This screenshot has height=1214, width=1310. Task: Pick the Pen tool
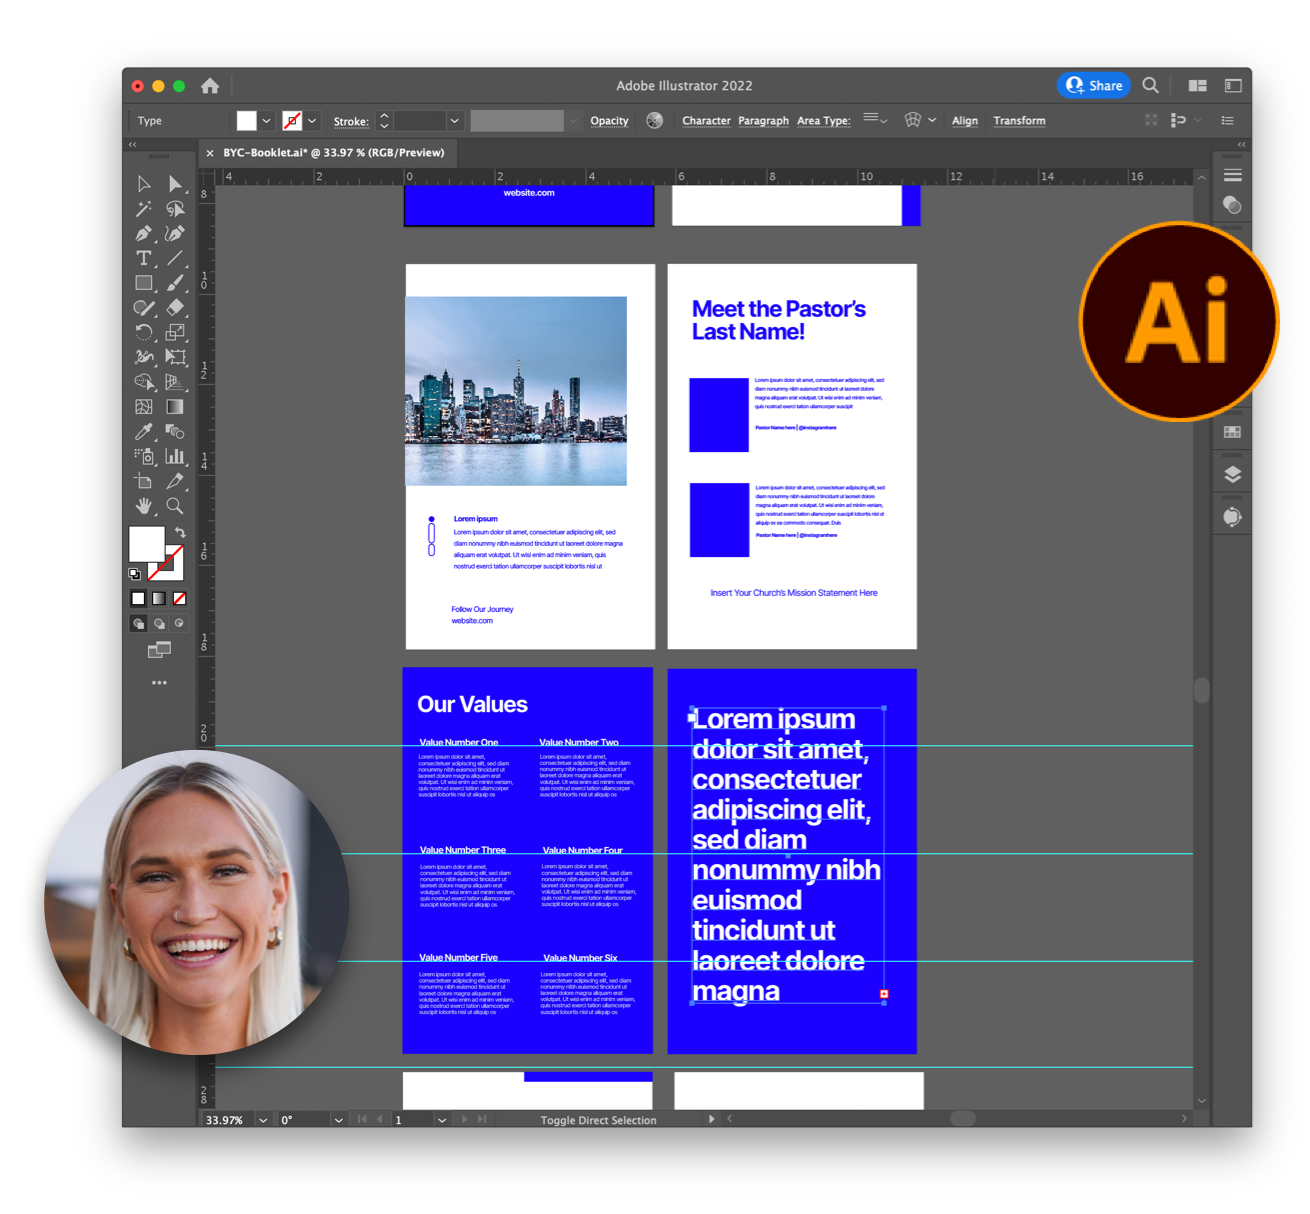pyautogui.click(x=144, y=234)
